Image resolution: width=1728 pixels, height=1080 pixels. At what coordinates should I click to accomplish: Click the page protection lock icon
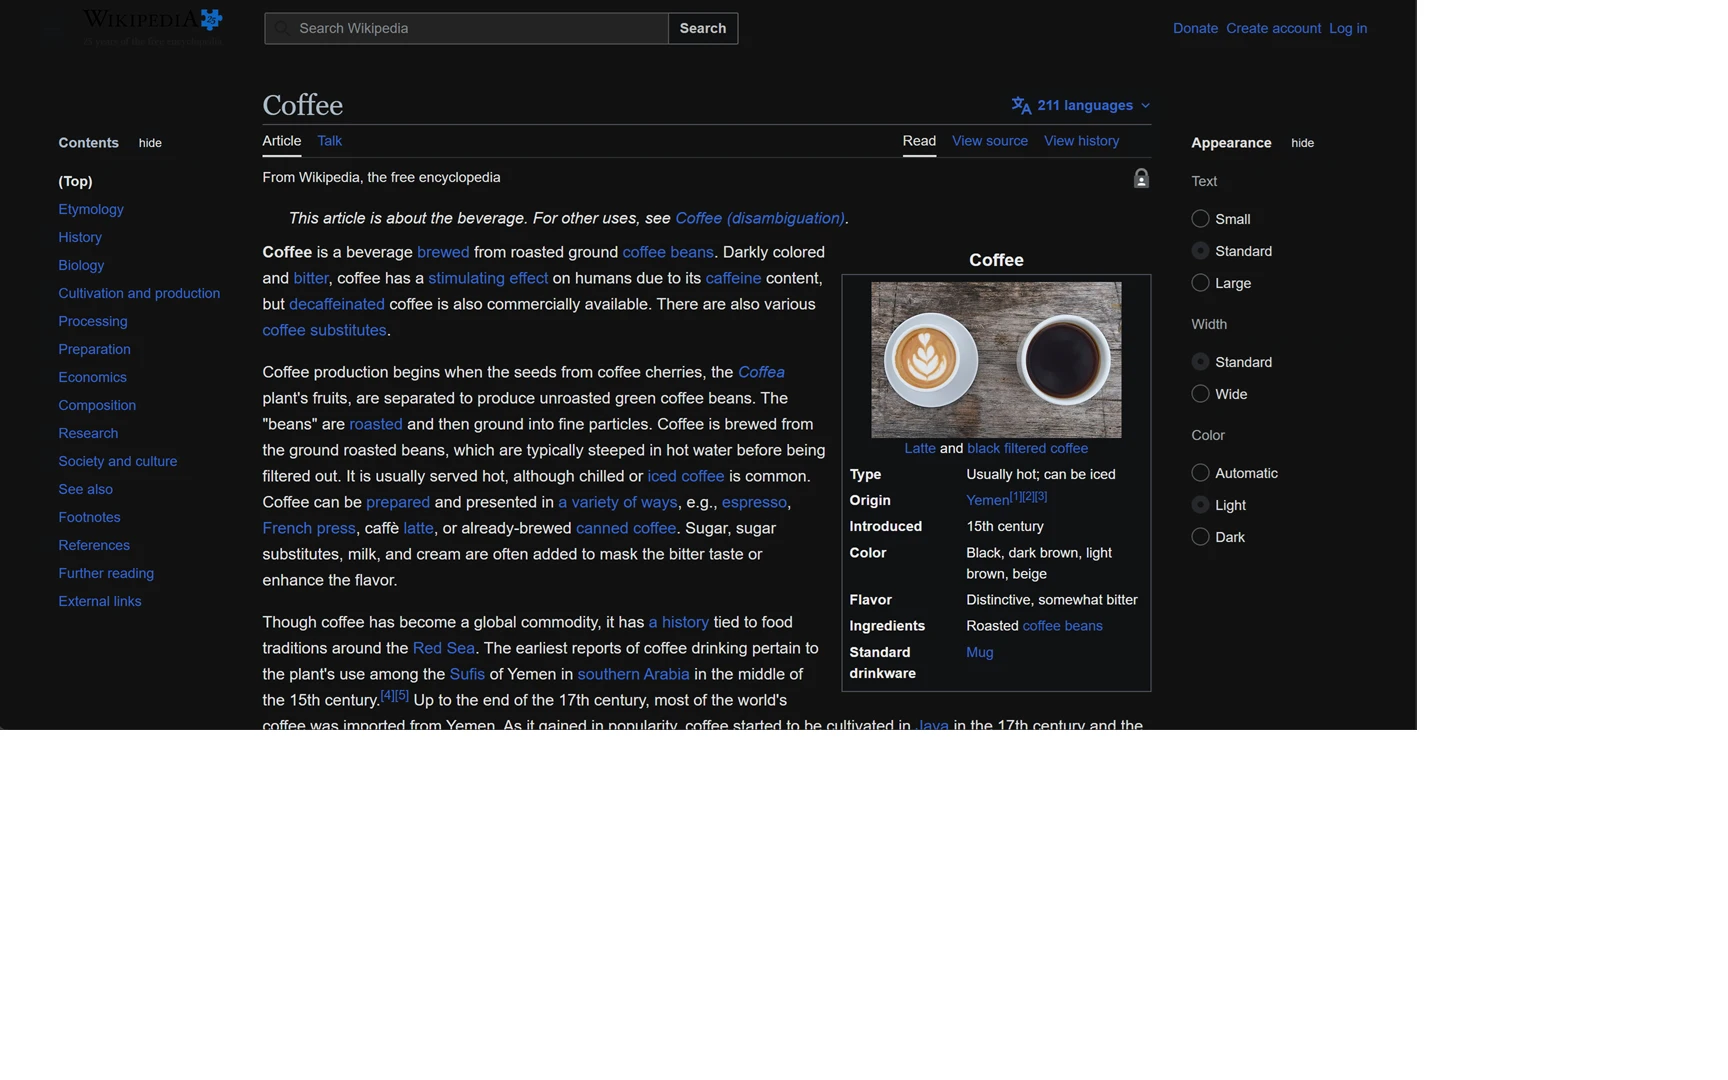(x=1141, y=178)
